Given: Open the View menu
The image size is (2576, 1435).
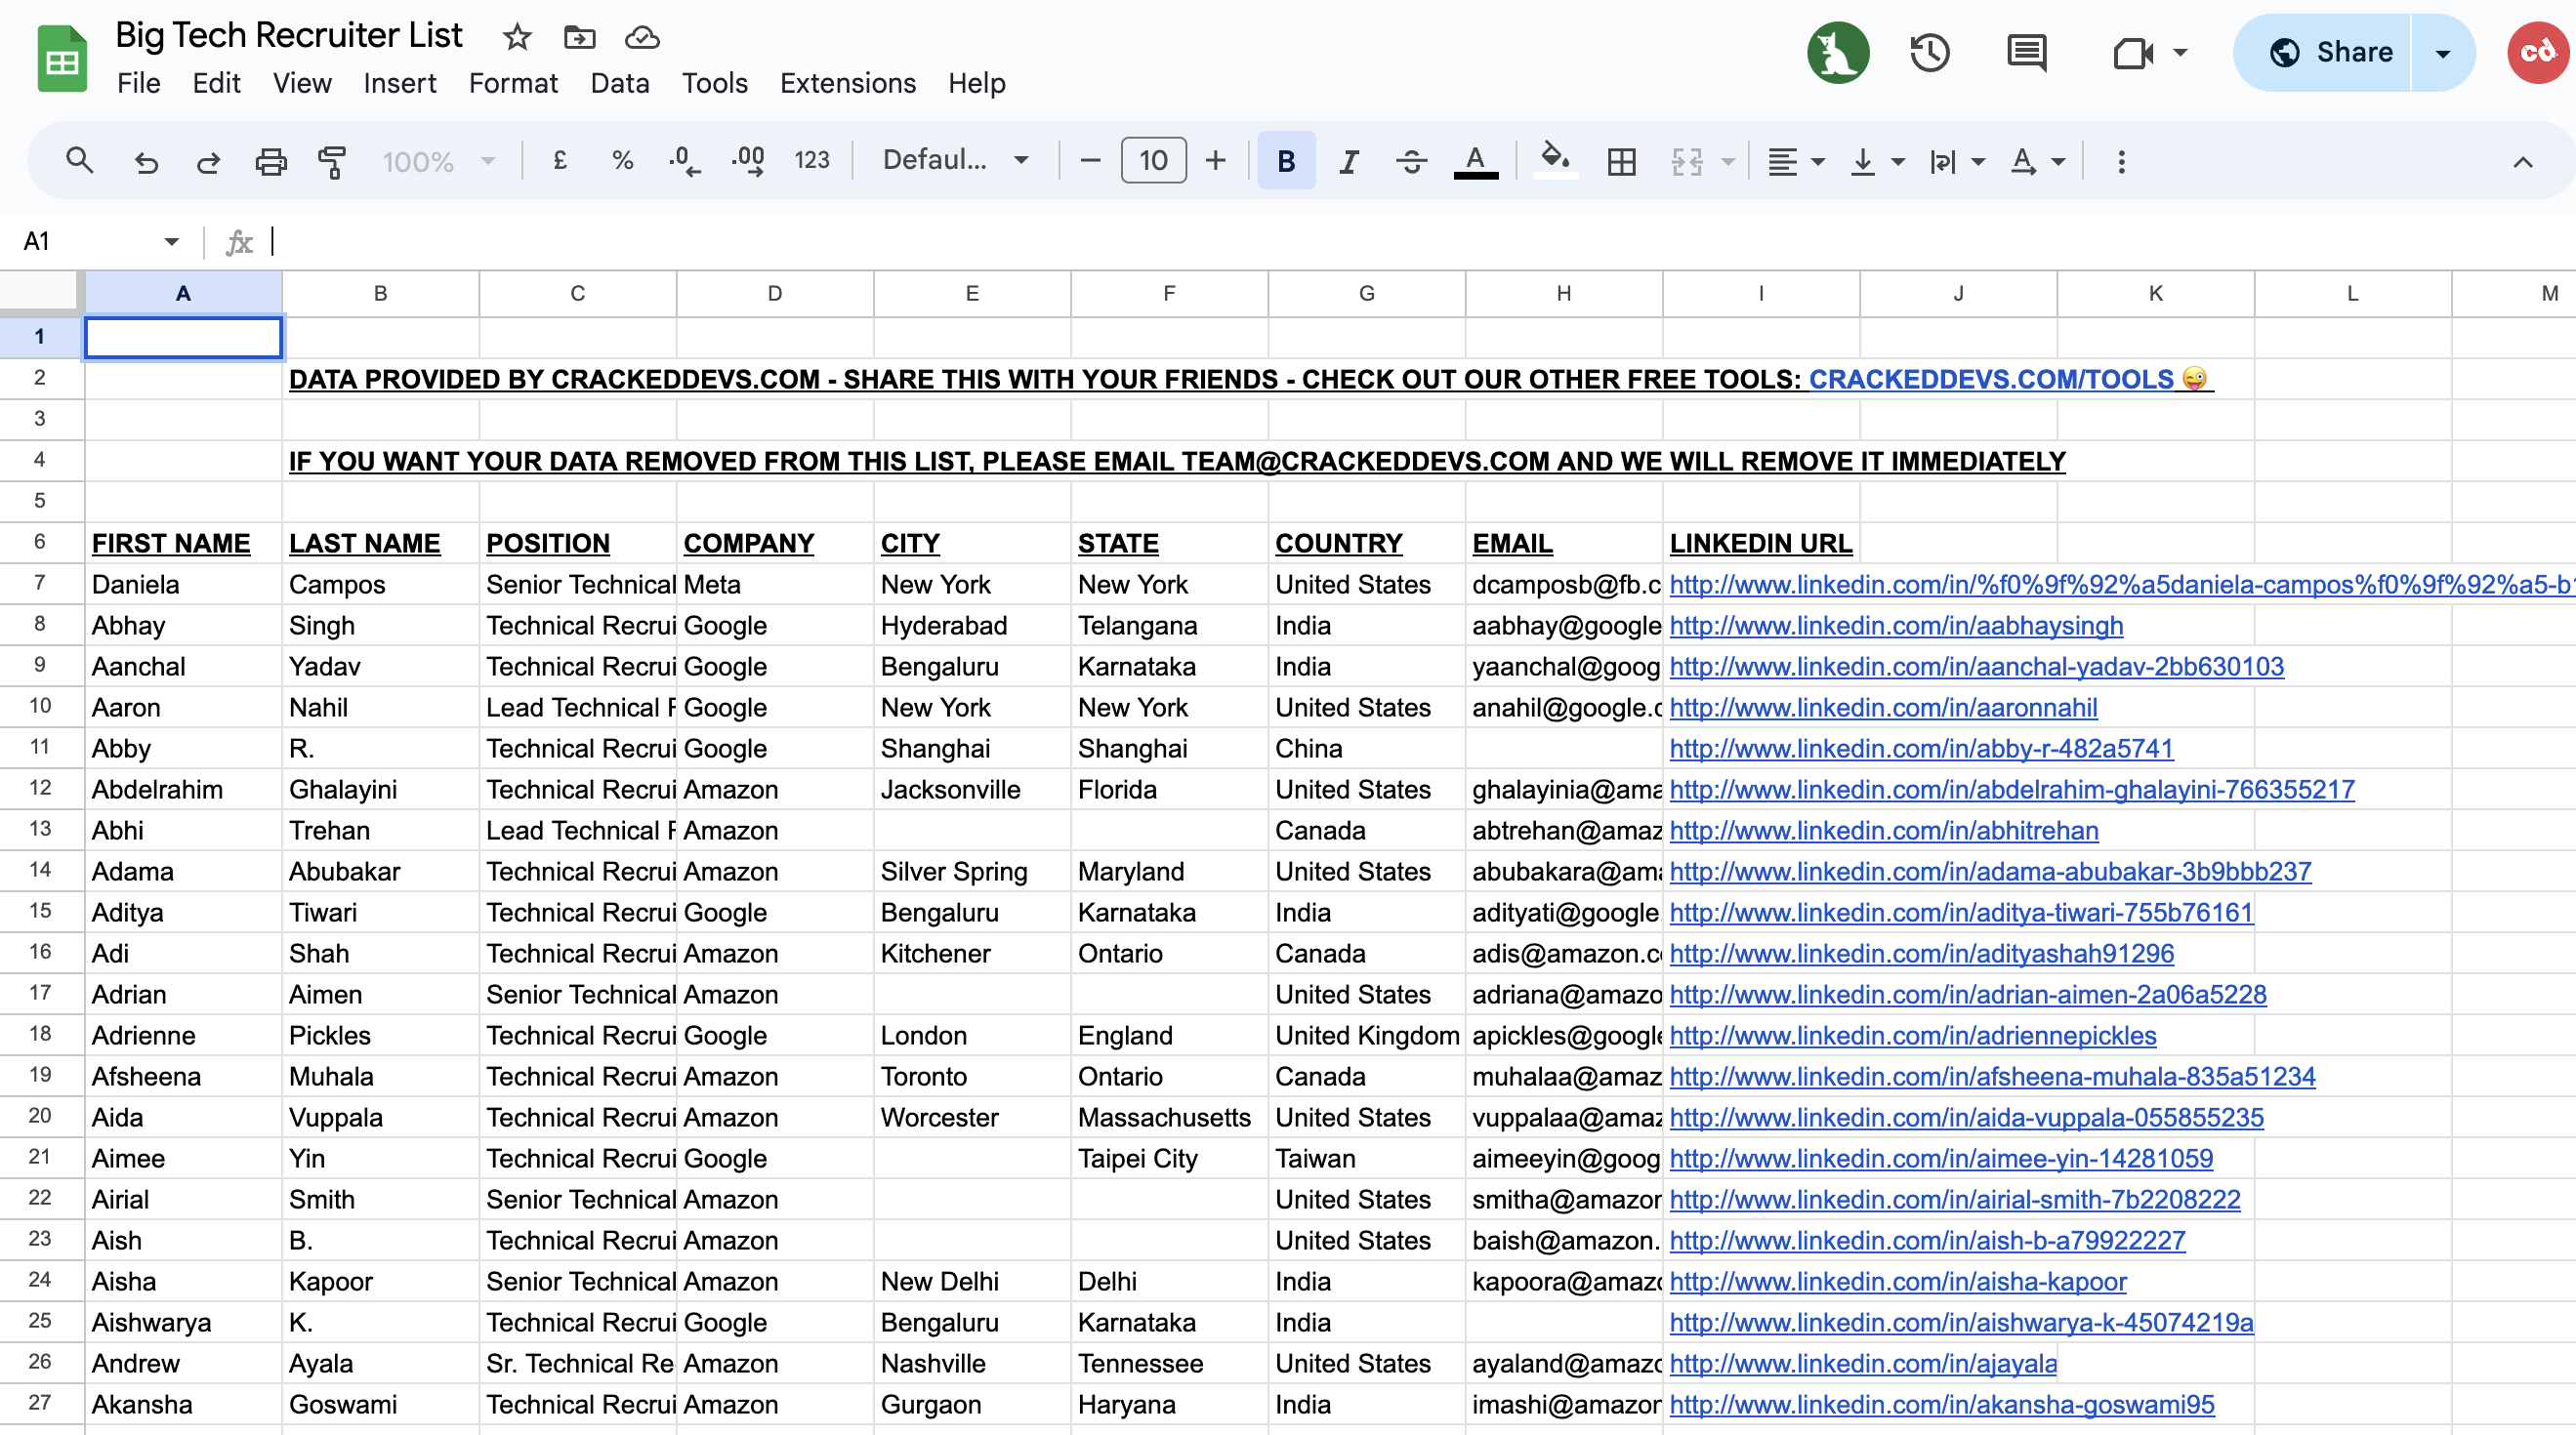Looking at the screenshot, I should click(x=302, y=83).
